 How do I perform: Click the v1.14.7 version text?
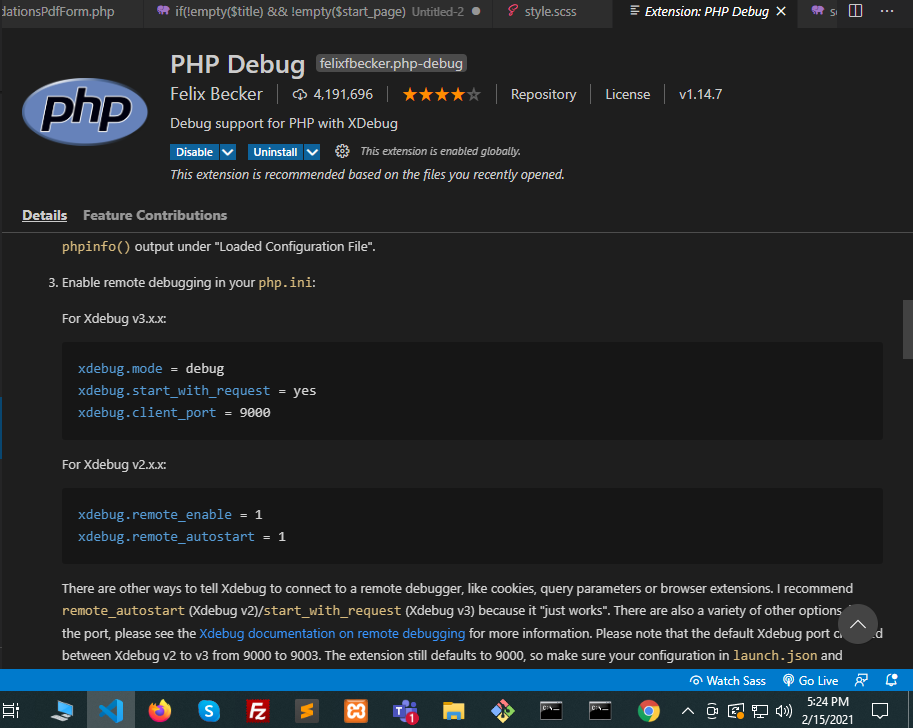pos(700,94)
